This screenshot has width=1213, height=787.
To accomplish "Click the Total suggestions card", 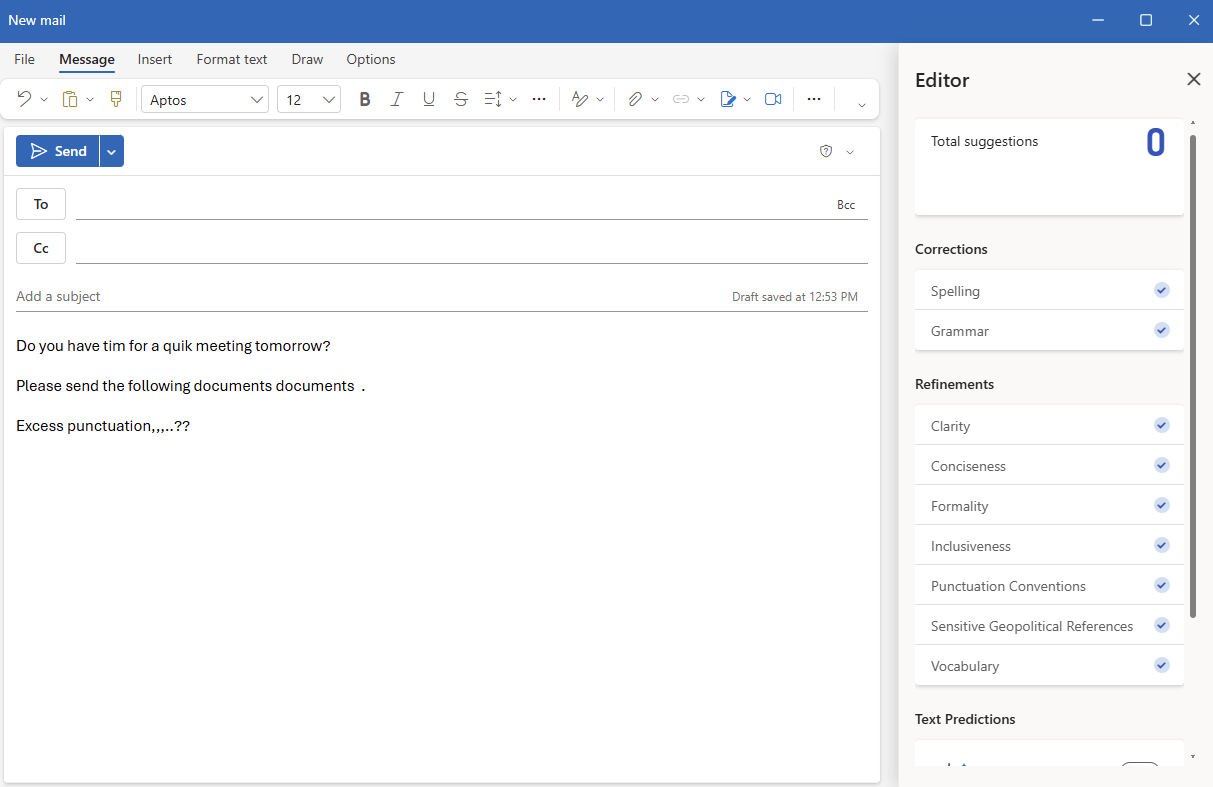I will [1049, 167].
